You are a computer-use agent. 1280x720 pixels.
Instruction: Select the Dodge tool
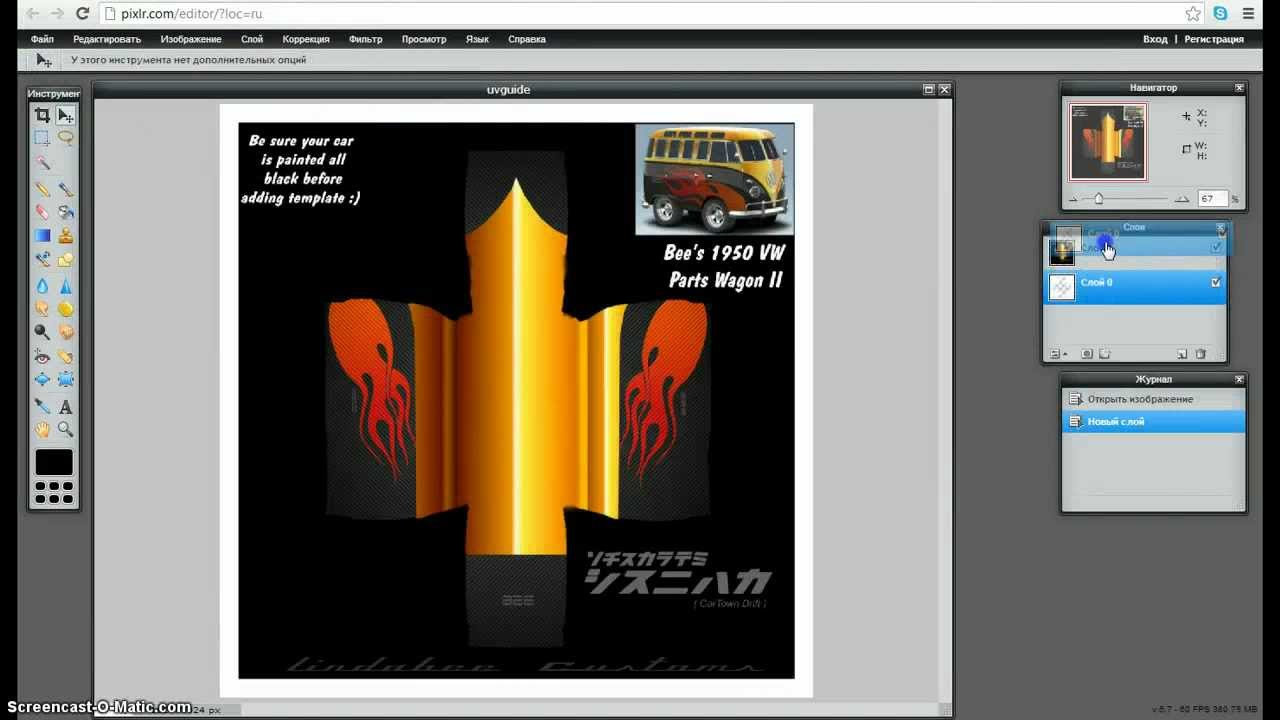(x=42, y=331)
